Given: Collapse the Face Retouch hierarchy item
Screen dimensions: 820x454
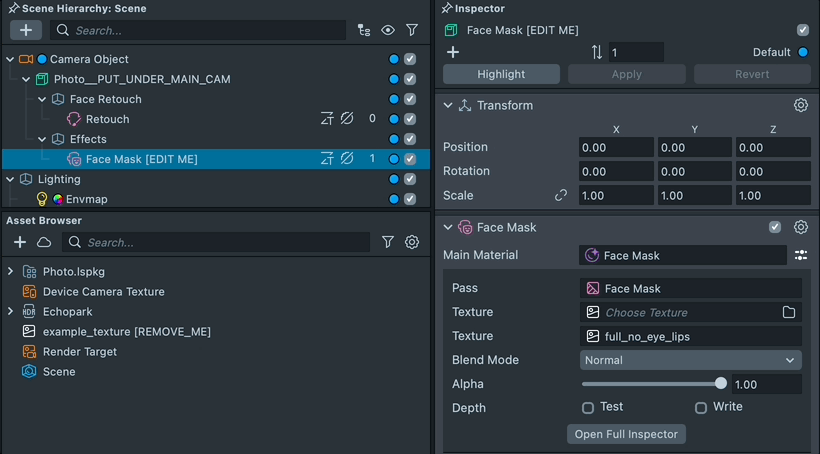Looking at the screenshot, I should 43,99.
